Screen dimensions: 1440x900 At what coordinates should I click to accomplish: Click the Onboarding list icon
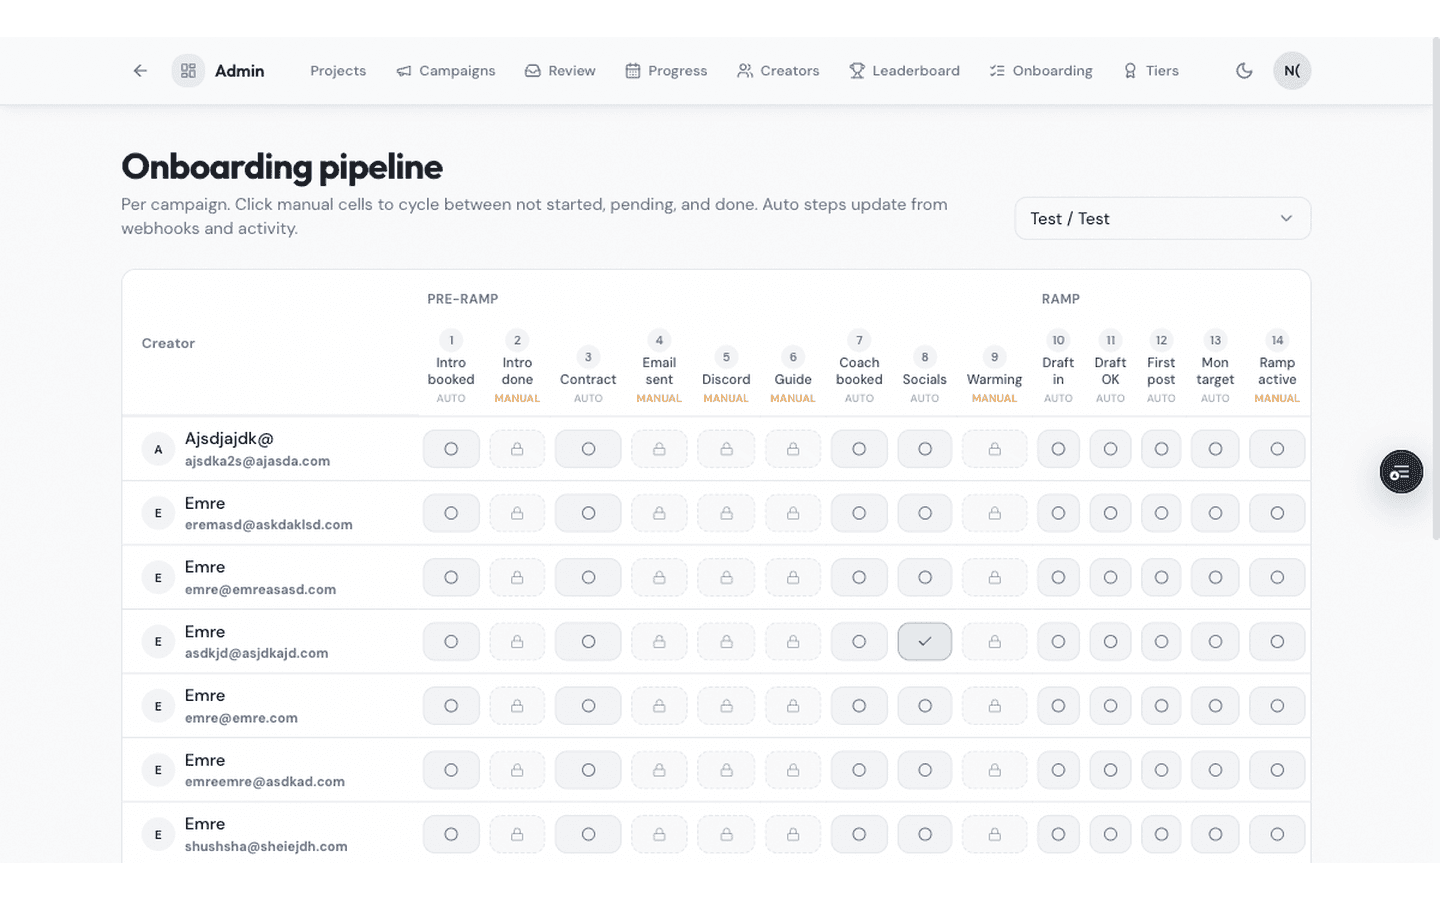(x=997, y=71)
